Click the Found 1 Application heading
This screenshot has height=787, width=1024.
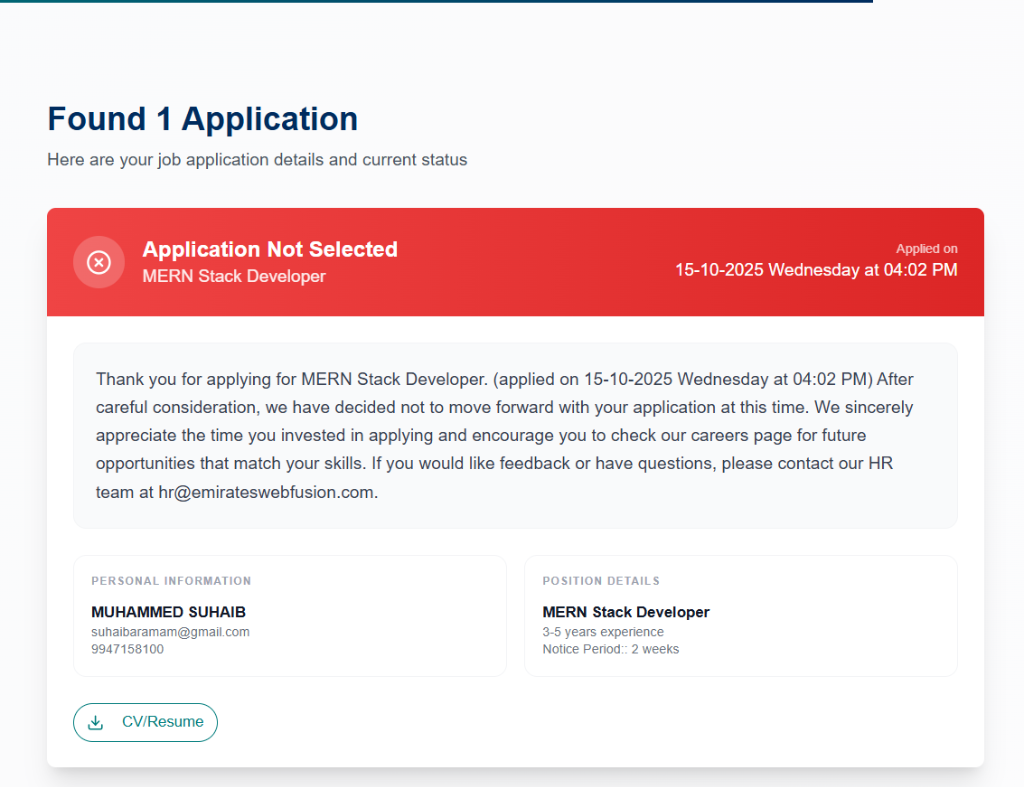pyautogui.click(x=202, y=118)
